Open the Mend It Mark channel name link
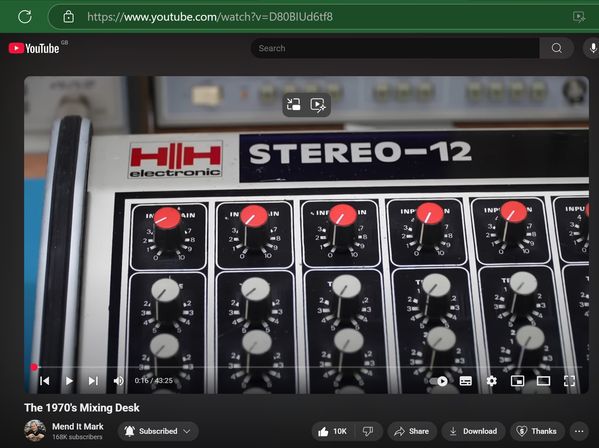This screenshot has width=599, height=448. click(x=78, y=426)
